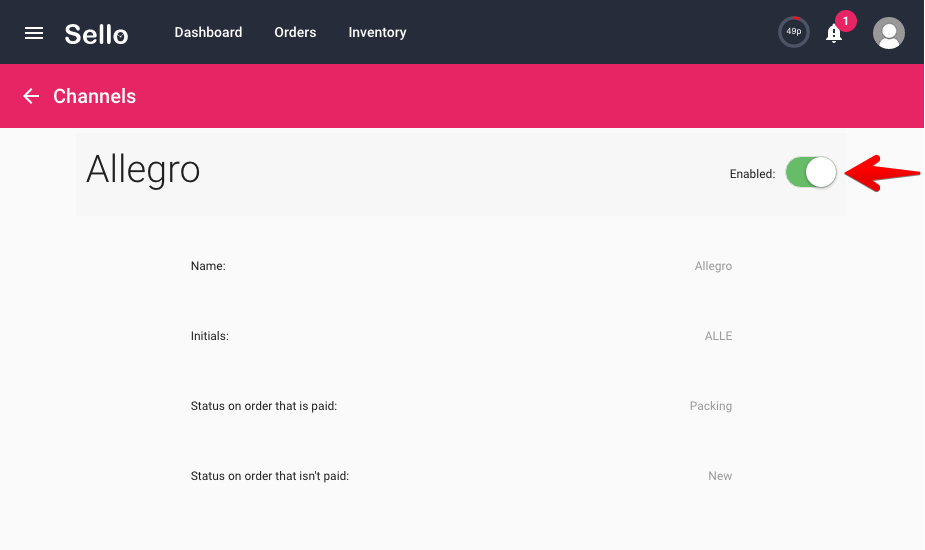925x550 pixels.
Task: Open the hamburger navigation menu
Action: click(x=34, y=33)
